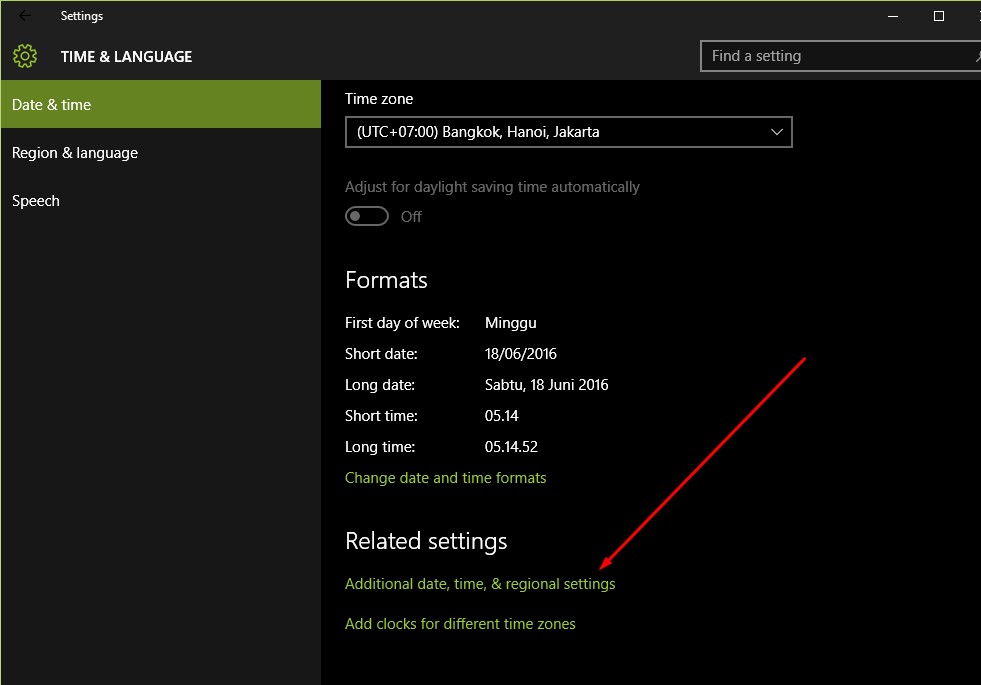Open the Speech settings page
981x685 pixels.
click(36, 200)
